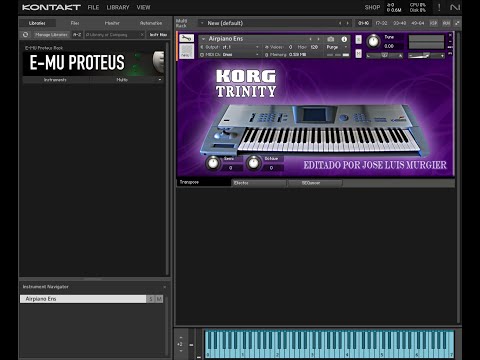Viewport: 480px width, 360px height.
Task: Click the Max voices value 120
Action: [x=314, y=47]
